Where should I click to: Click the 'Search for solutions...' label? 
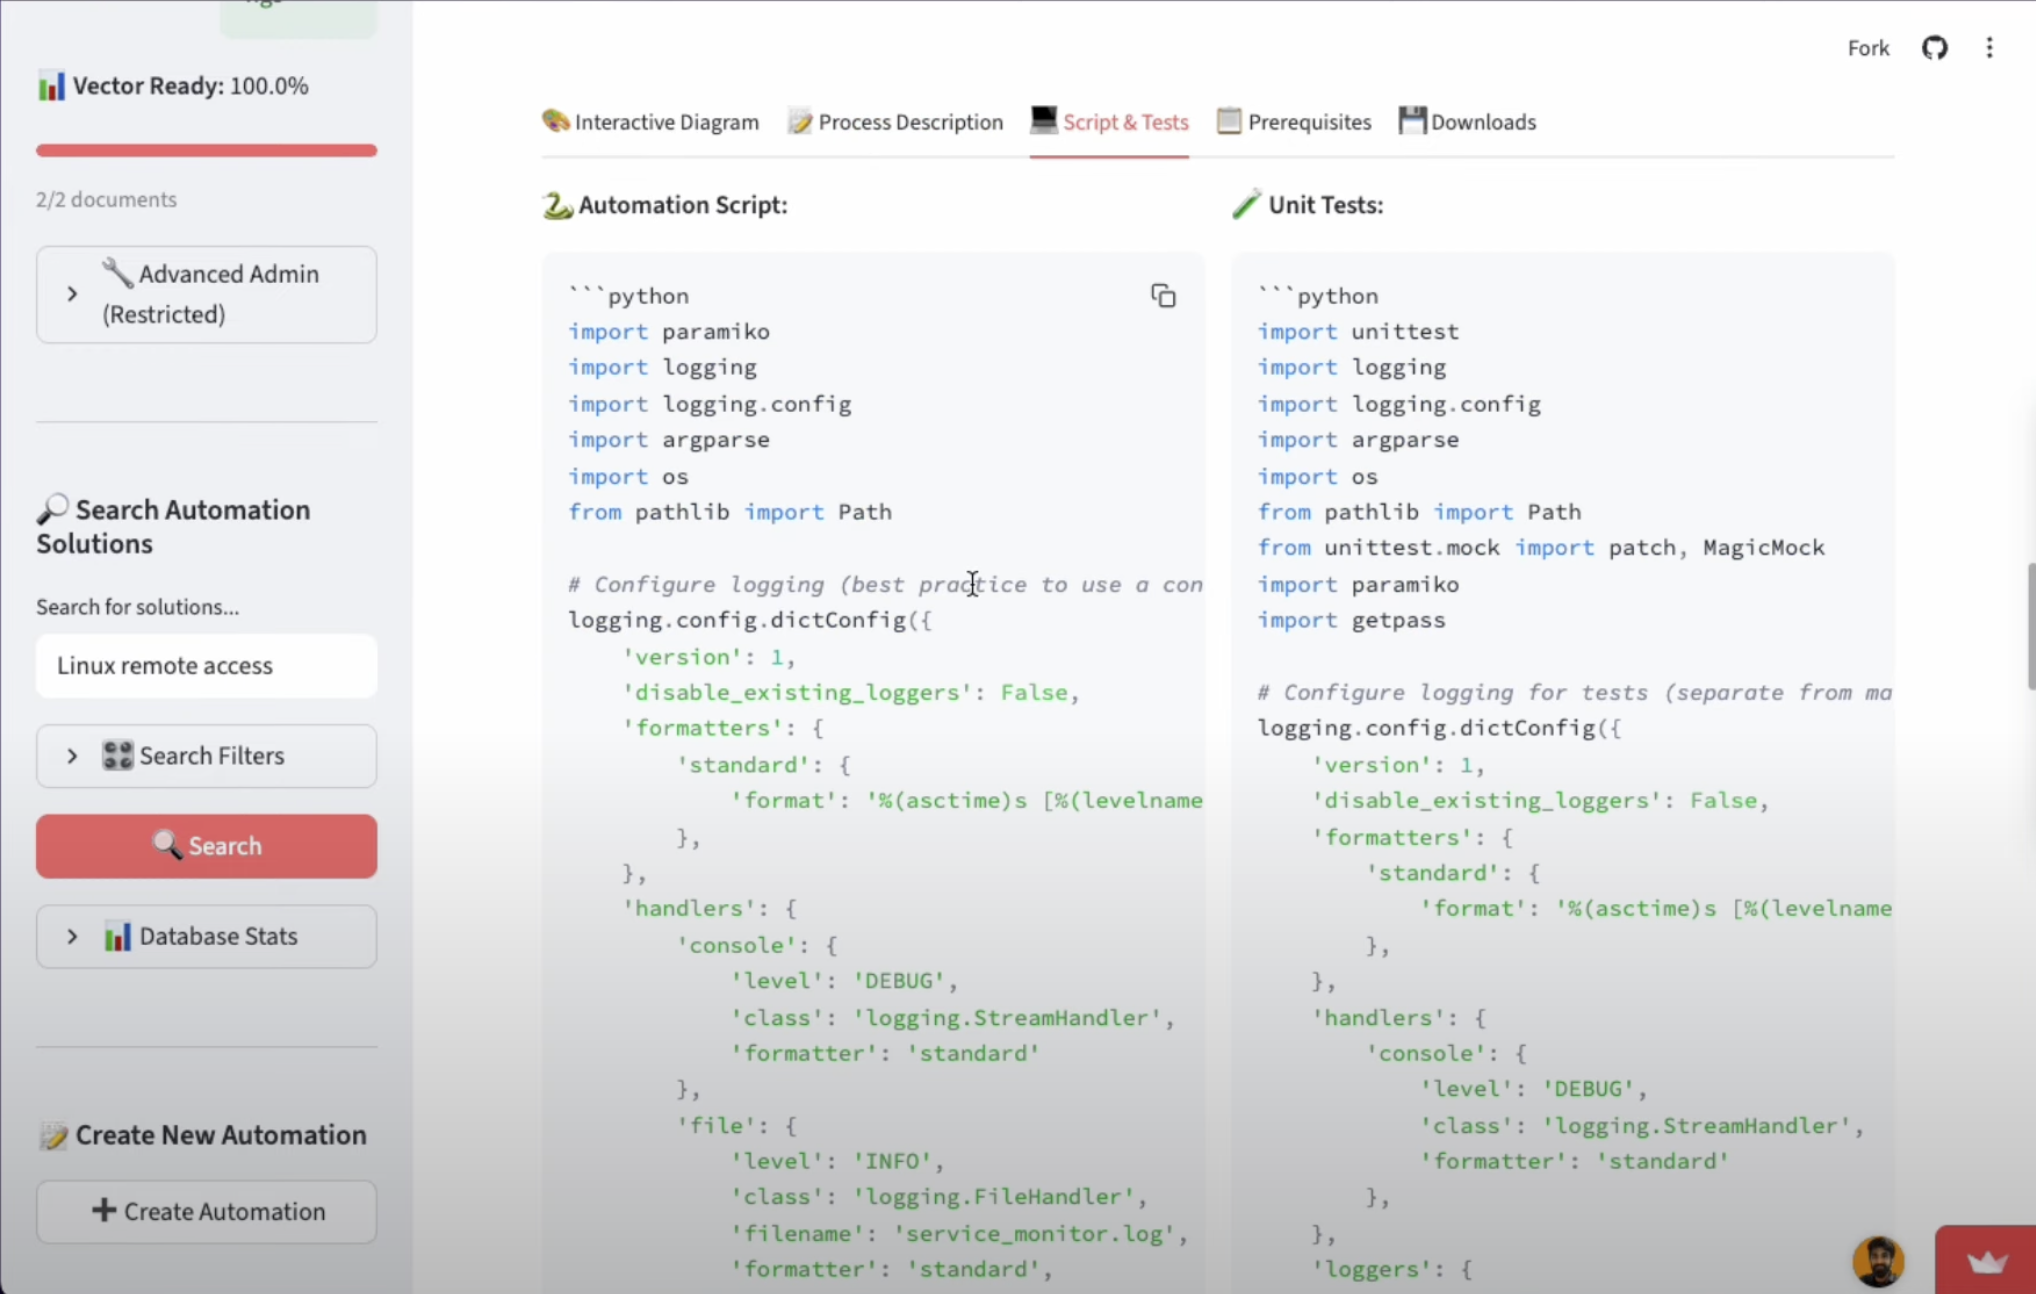[138, 607]
